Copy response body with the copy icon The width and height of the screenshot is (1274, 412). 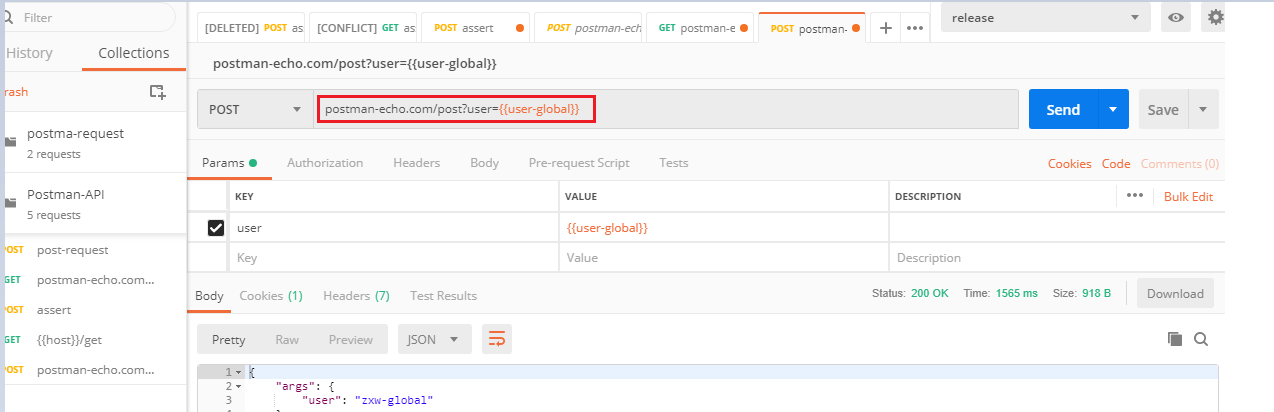(x=1175, y=339)
